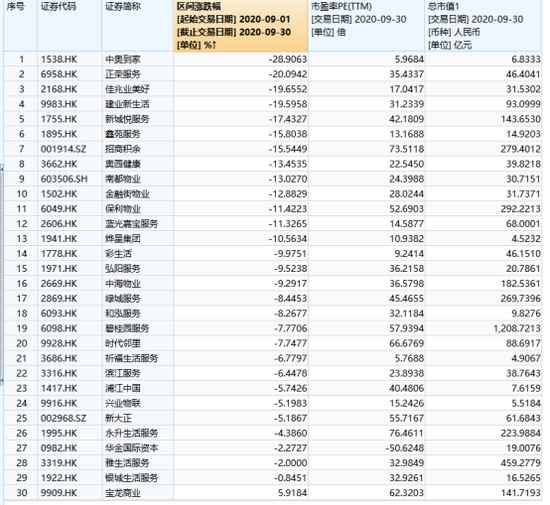The image size is (550, 505).
Task: Click the 宝龙商业 change value 5.9184
Action: pyautogui.click(x=293, y=493)
